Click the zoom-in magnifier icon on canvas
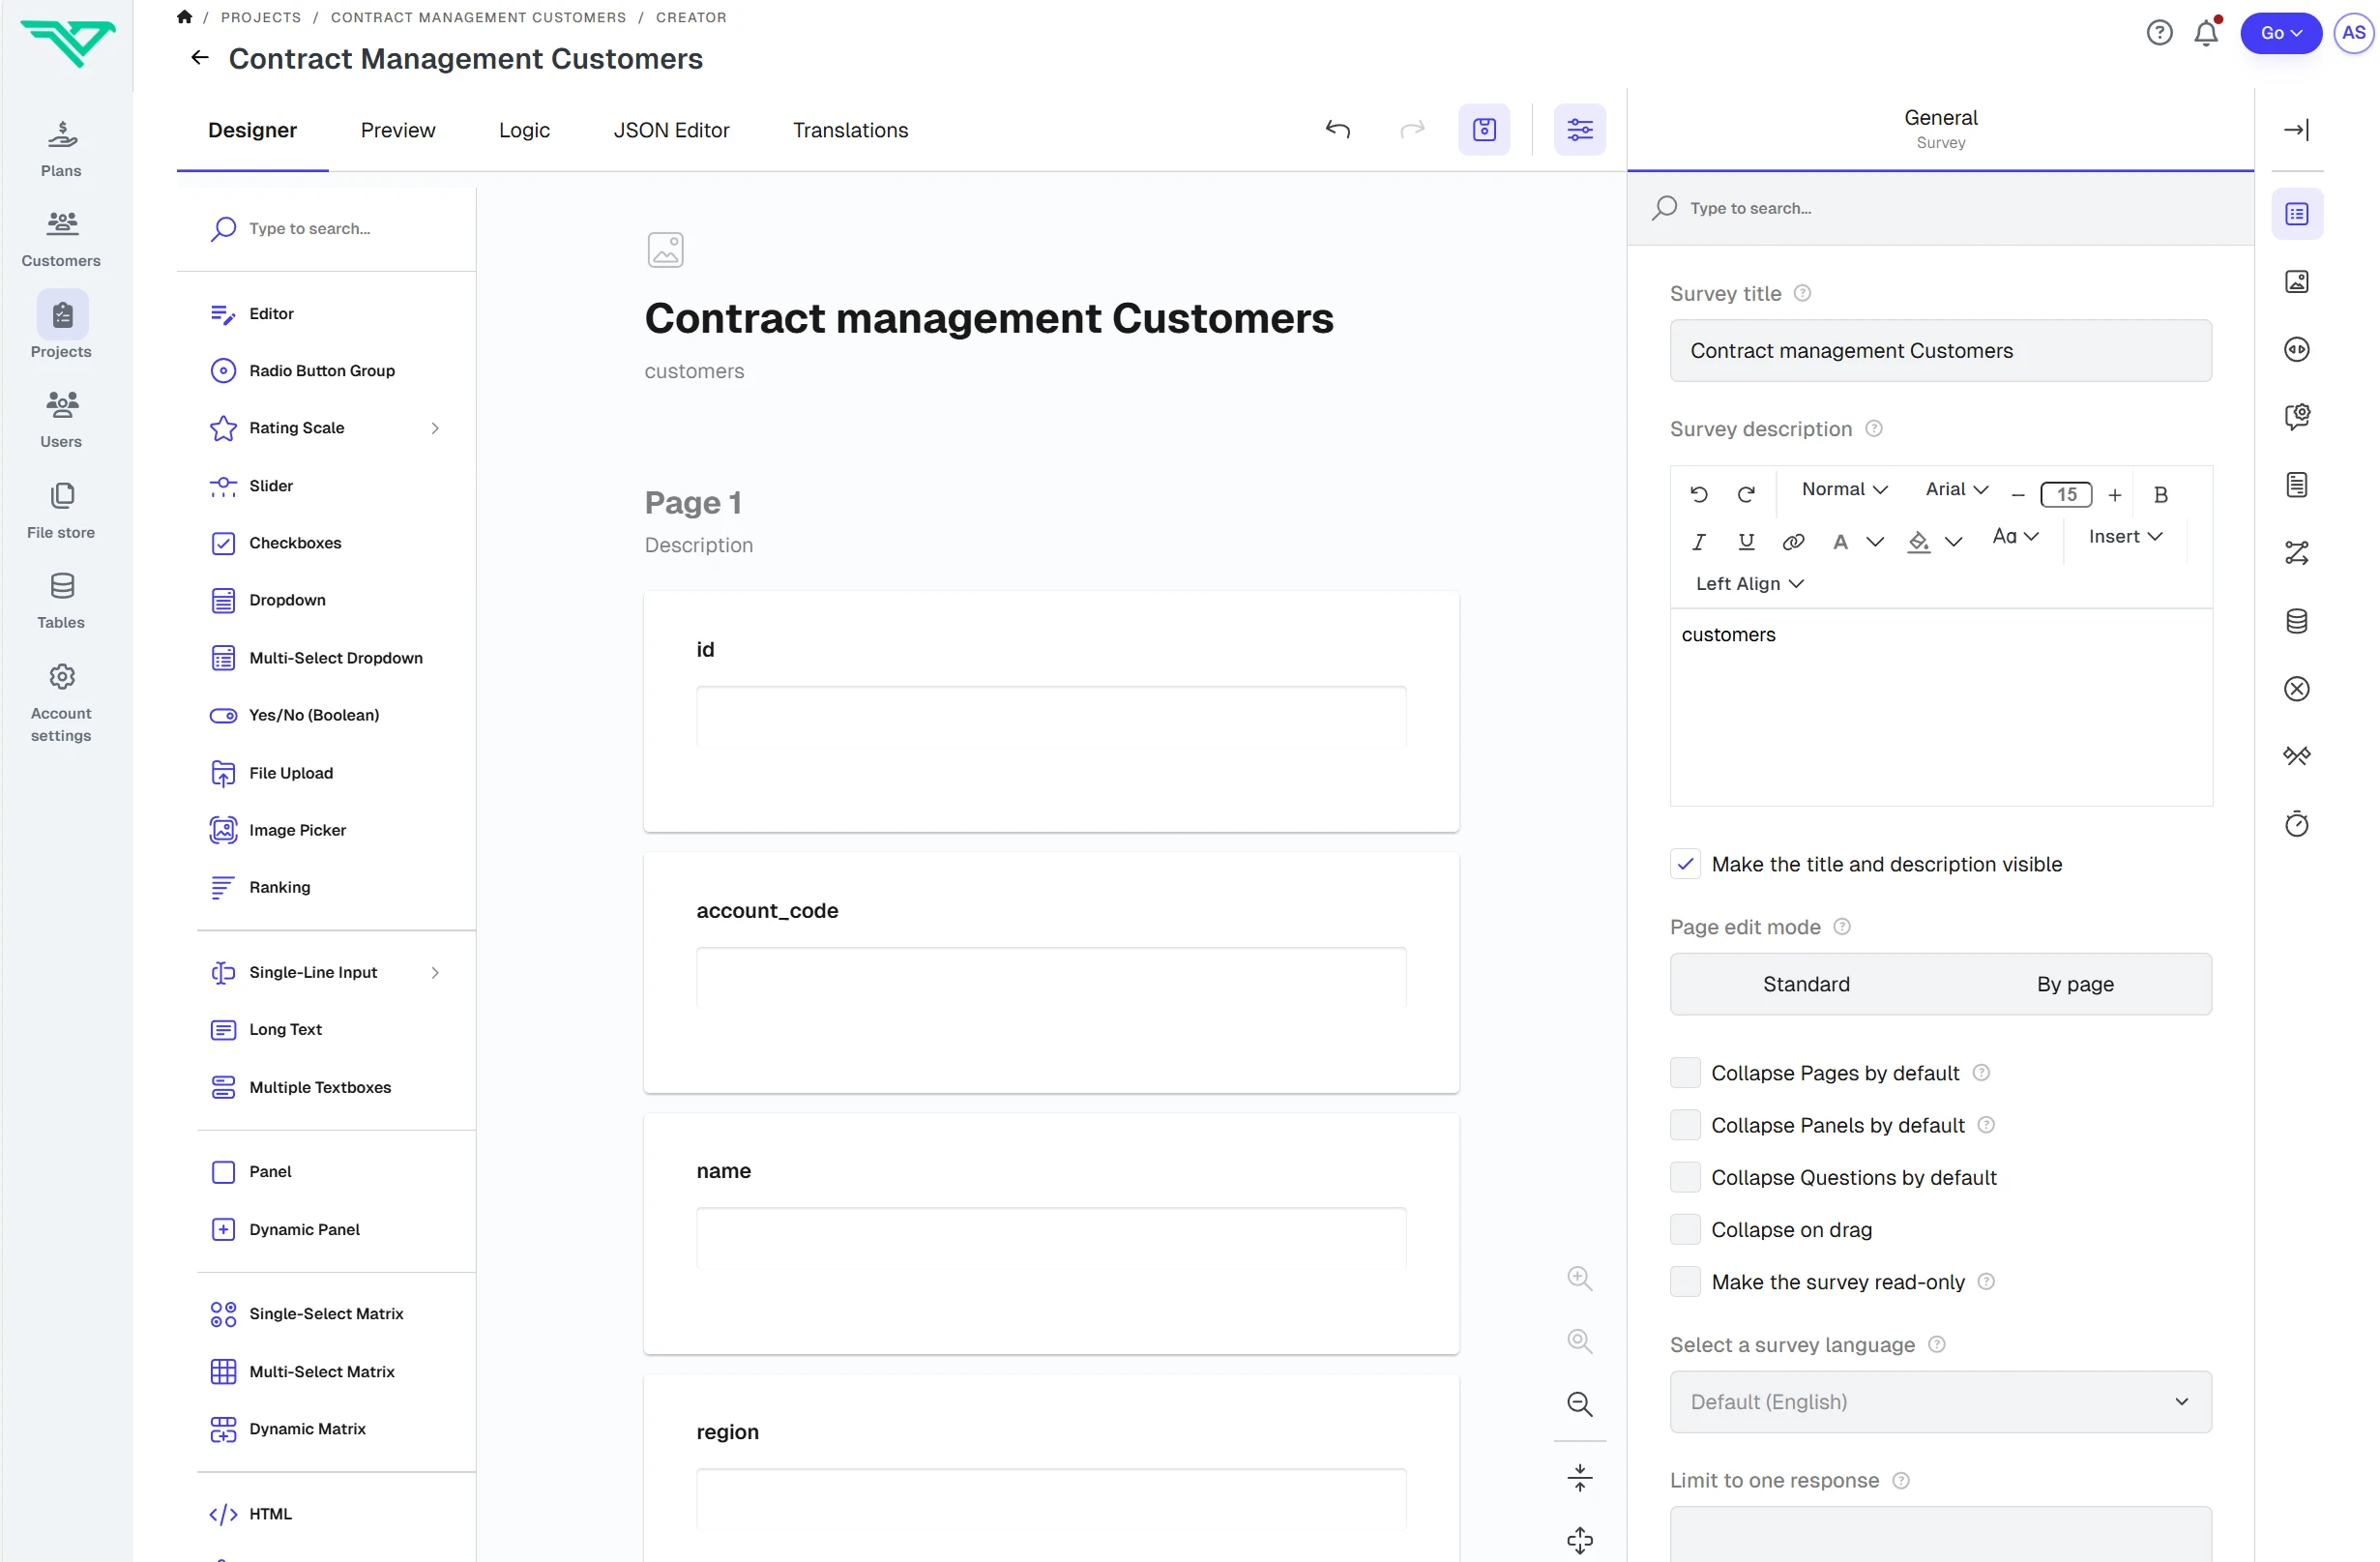Viewport: 2380px width, 1562px height. [1580, 1277]
